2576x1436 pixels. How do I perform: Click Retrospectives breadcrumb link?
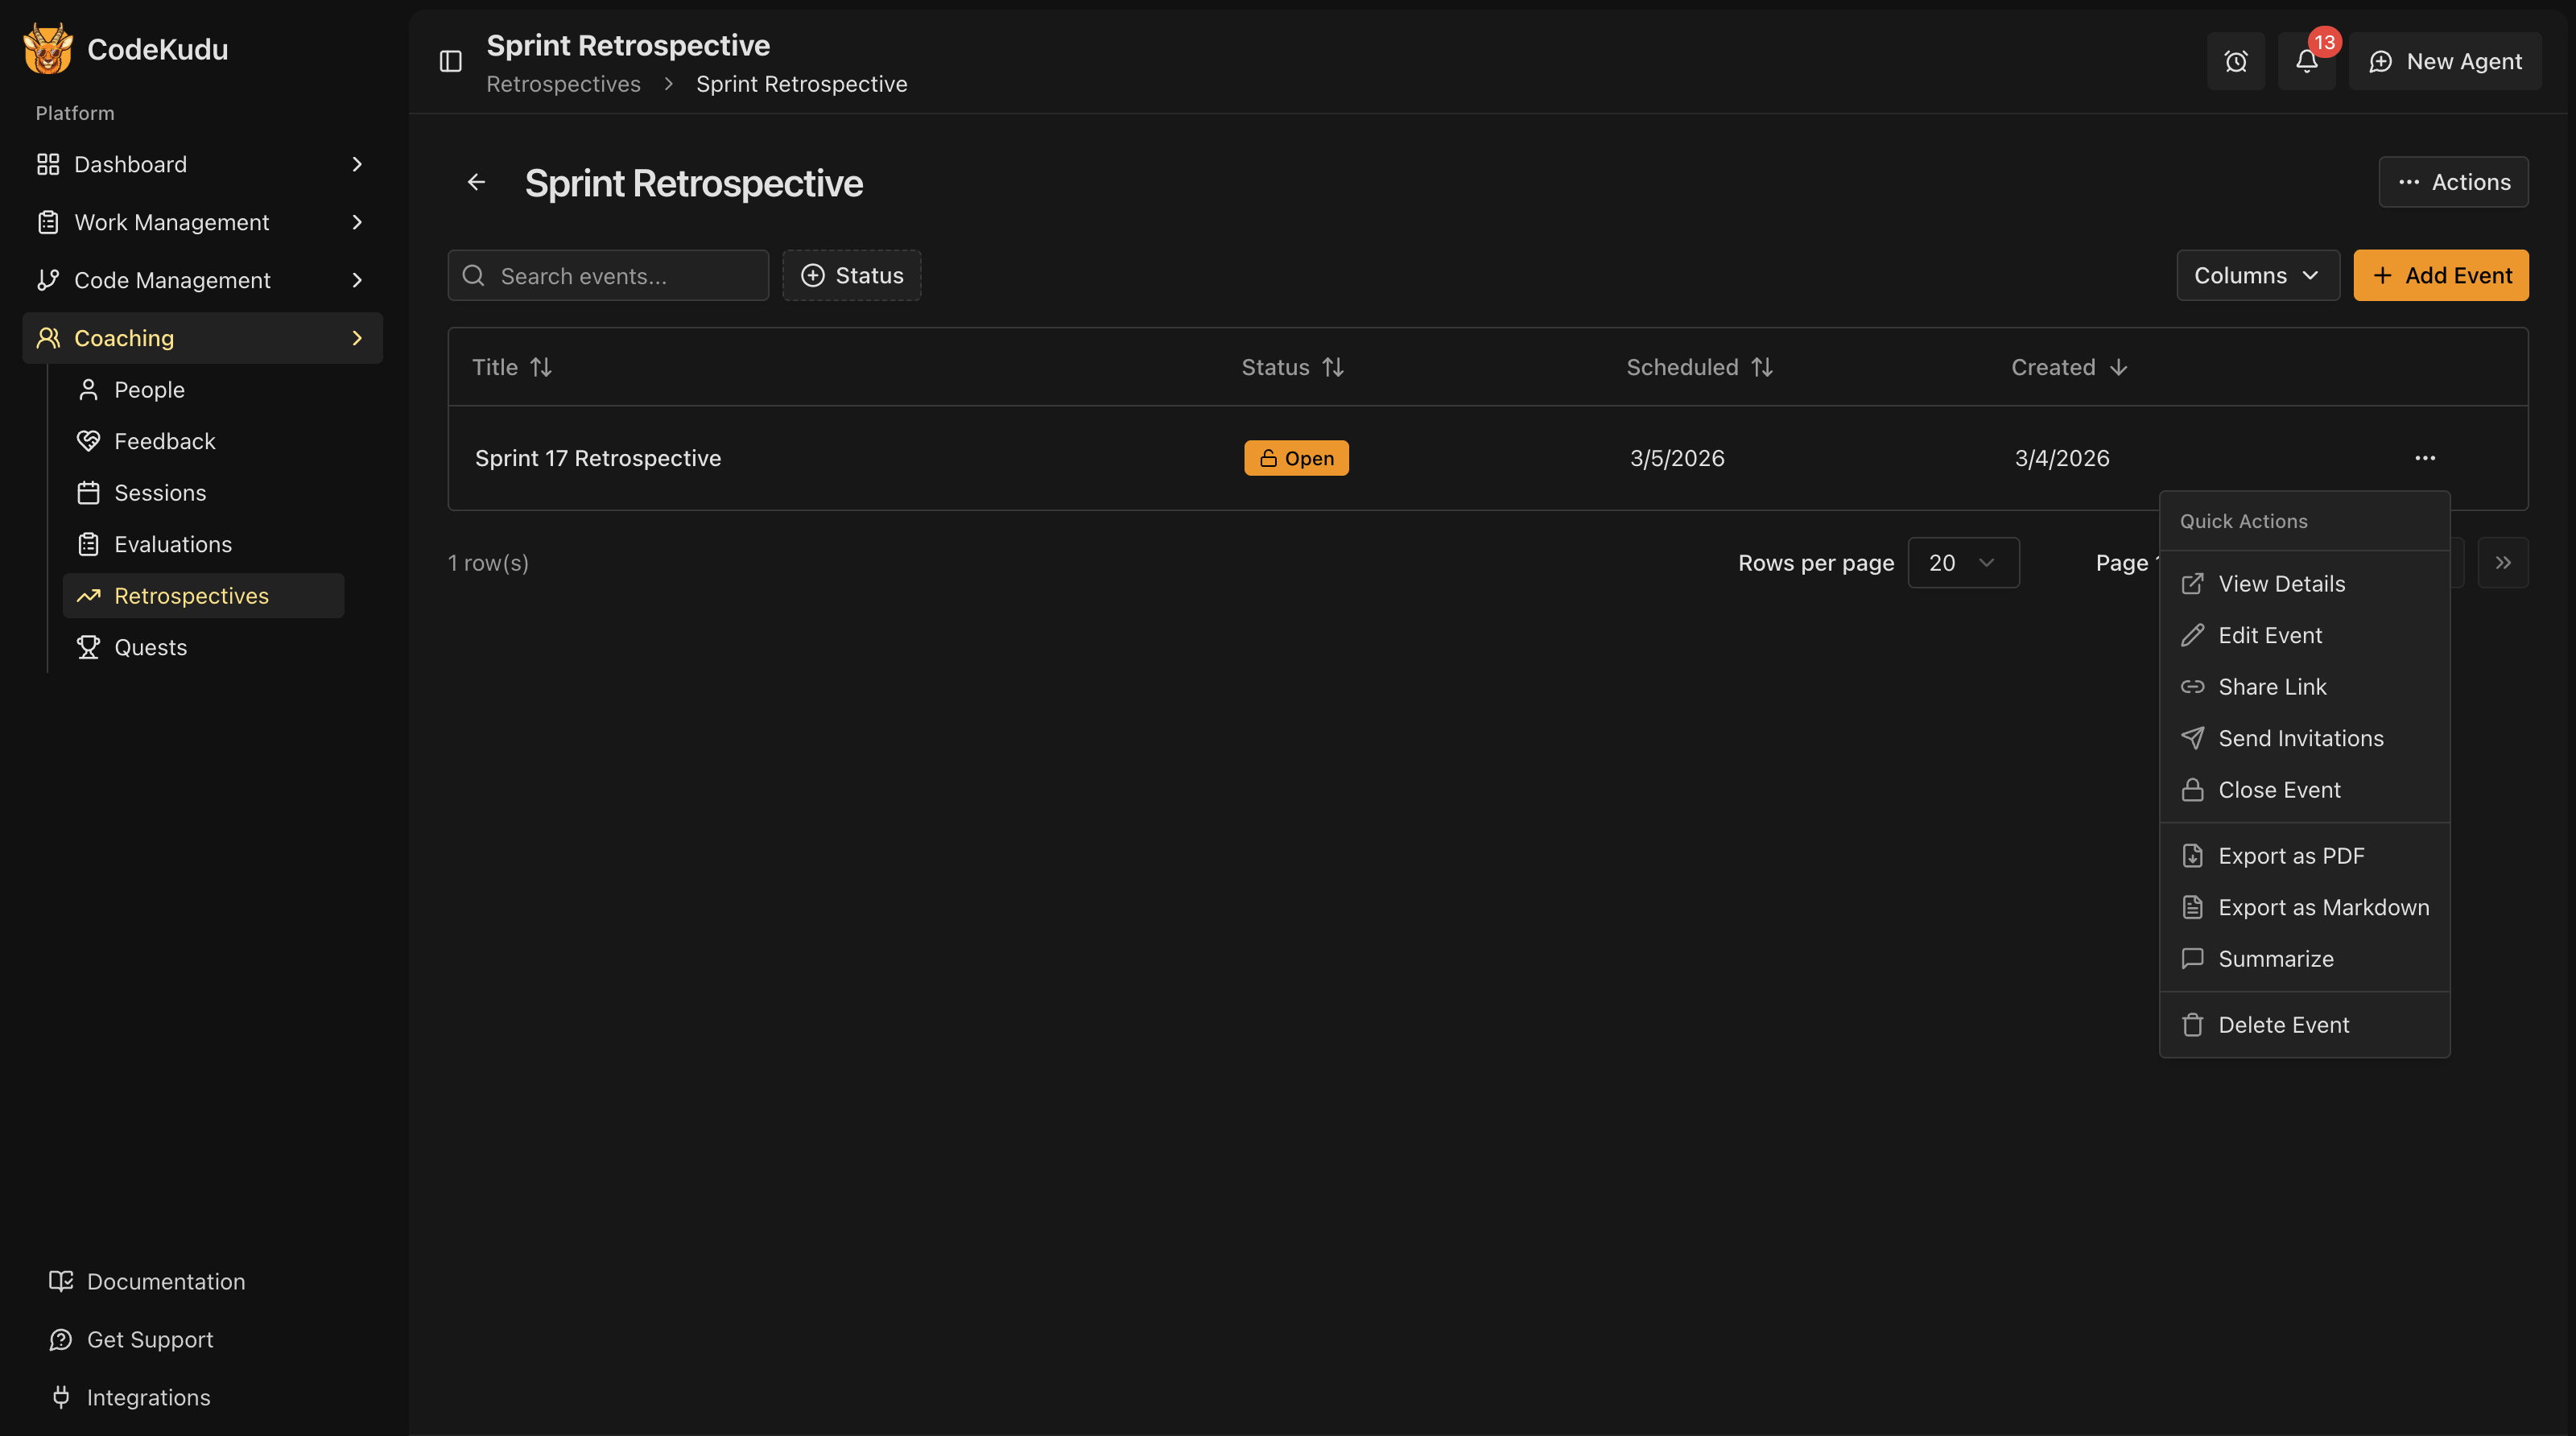(x=563, y=84)
